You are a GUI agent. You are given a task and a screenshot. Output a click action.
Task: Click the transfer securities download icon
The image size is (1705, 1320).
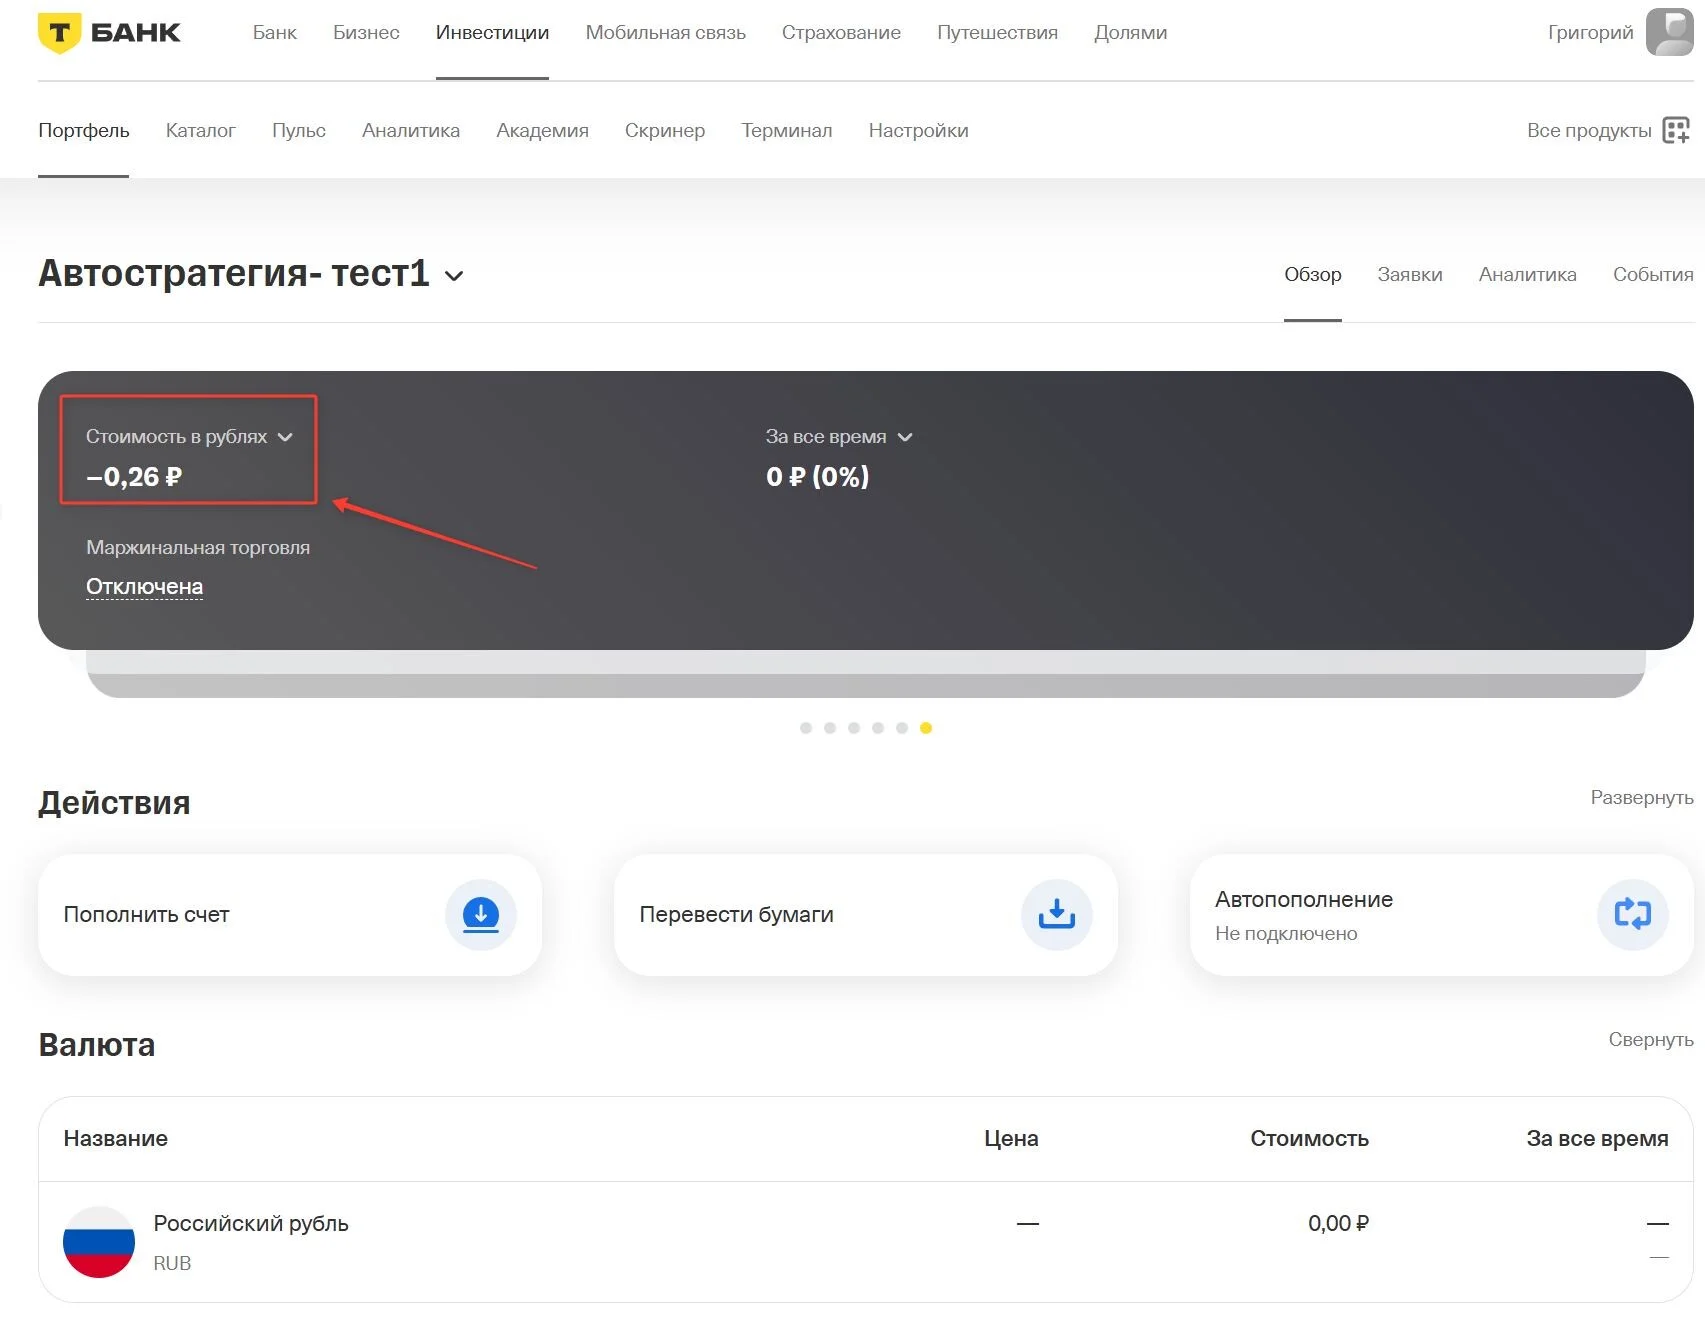click(x=1057, y=914)
